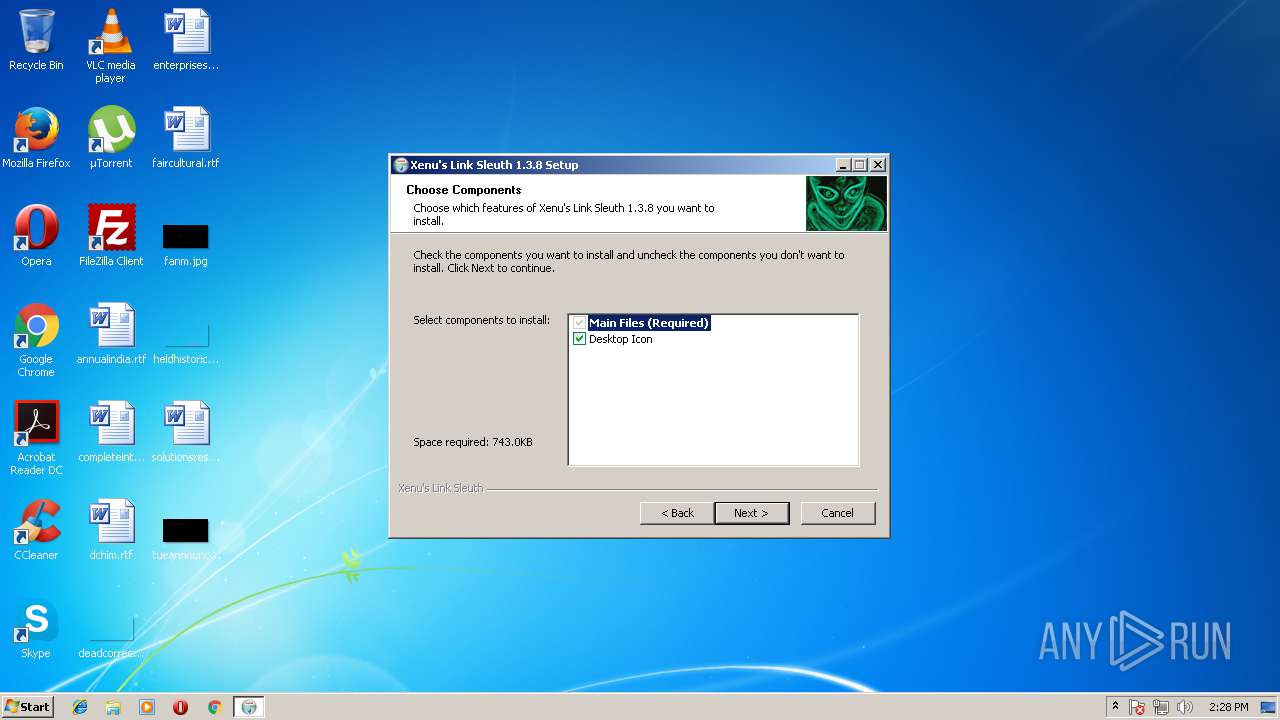Image resolution: width=1280 pixels, height=720 pixels.
Task: Close the Xenu setup window
Action: click(878, 165)
